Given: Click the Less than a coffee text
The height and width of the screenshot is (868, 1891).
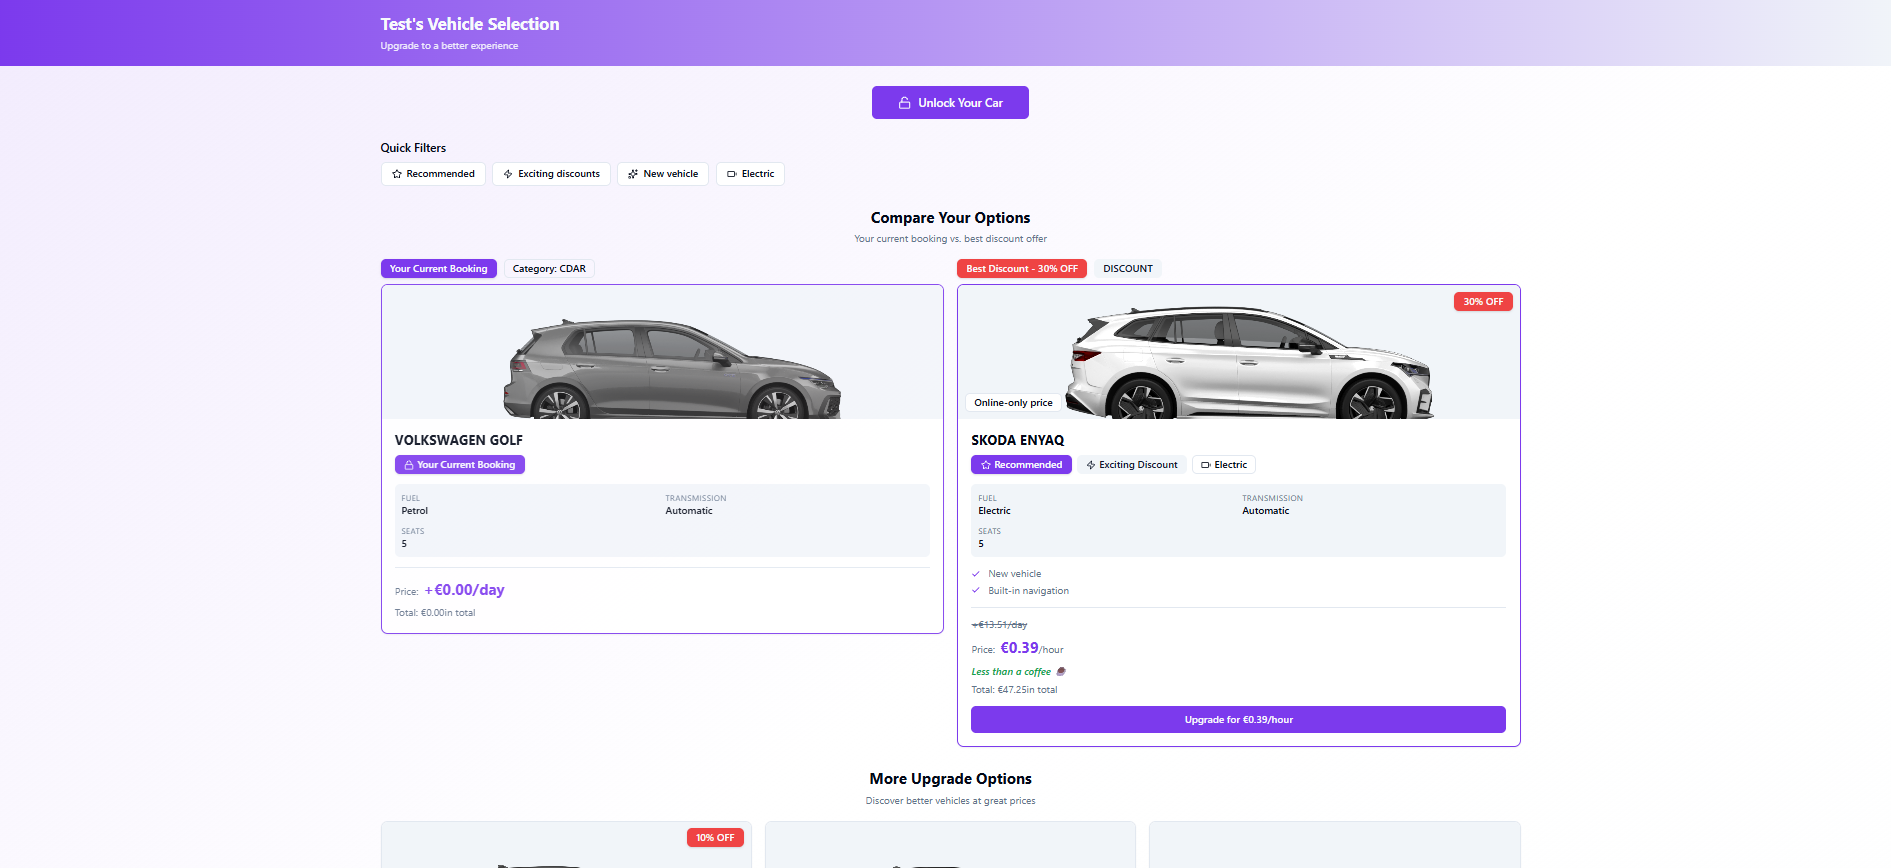Looking at the screenshot, I should click(x=1011, y=672).
